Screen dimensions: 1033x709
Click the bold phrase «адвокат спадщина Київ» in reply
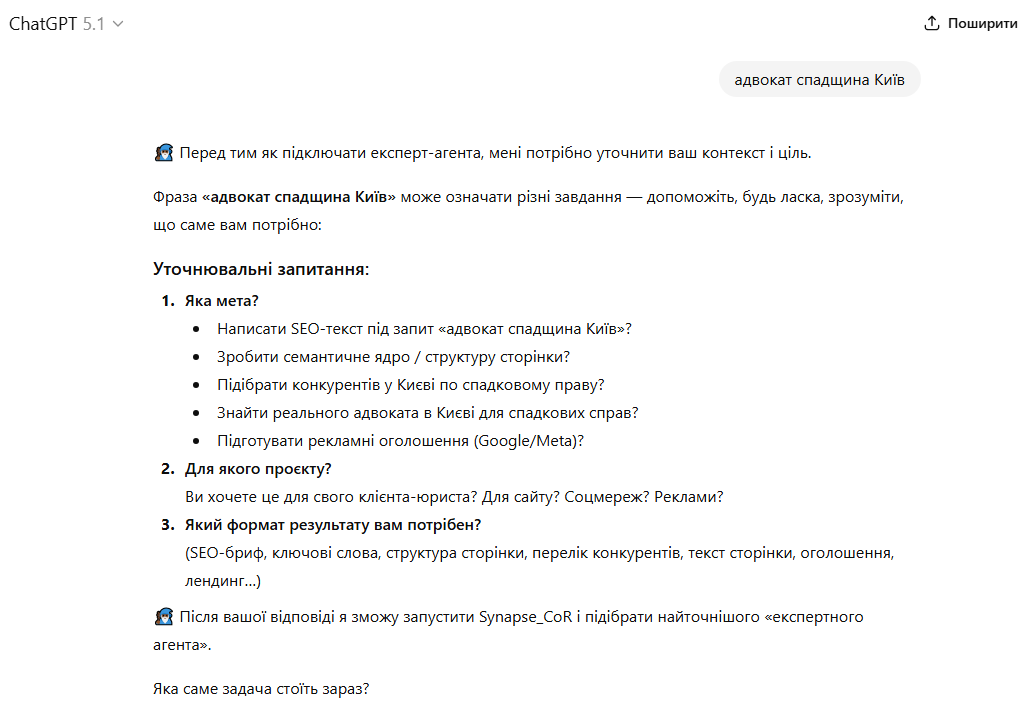coord(299,197)
